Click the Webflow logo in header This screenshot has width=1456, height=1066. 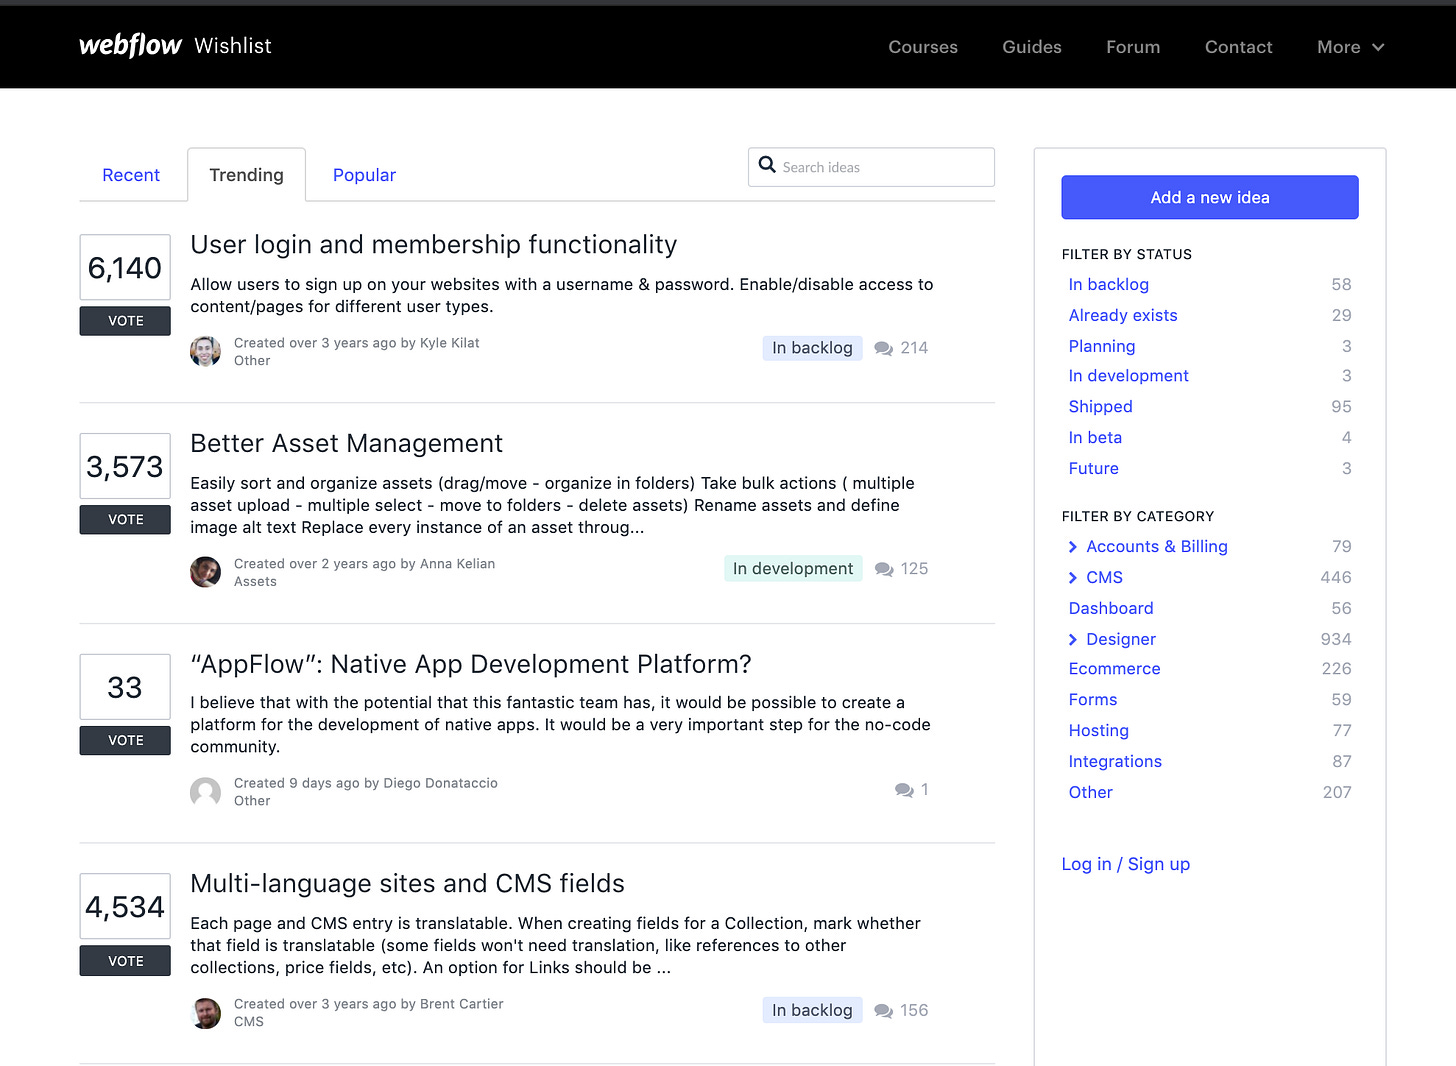coord(130,46)
